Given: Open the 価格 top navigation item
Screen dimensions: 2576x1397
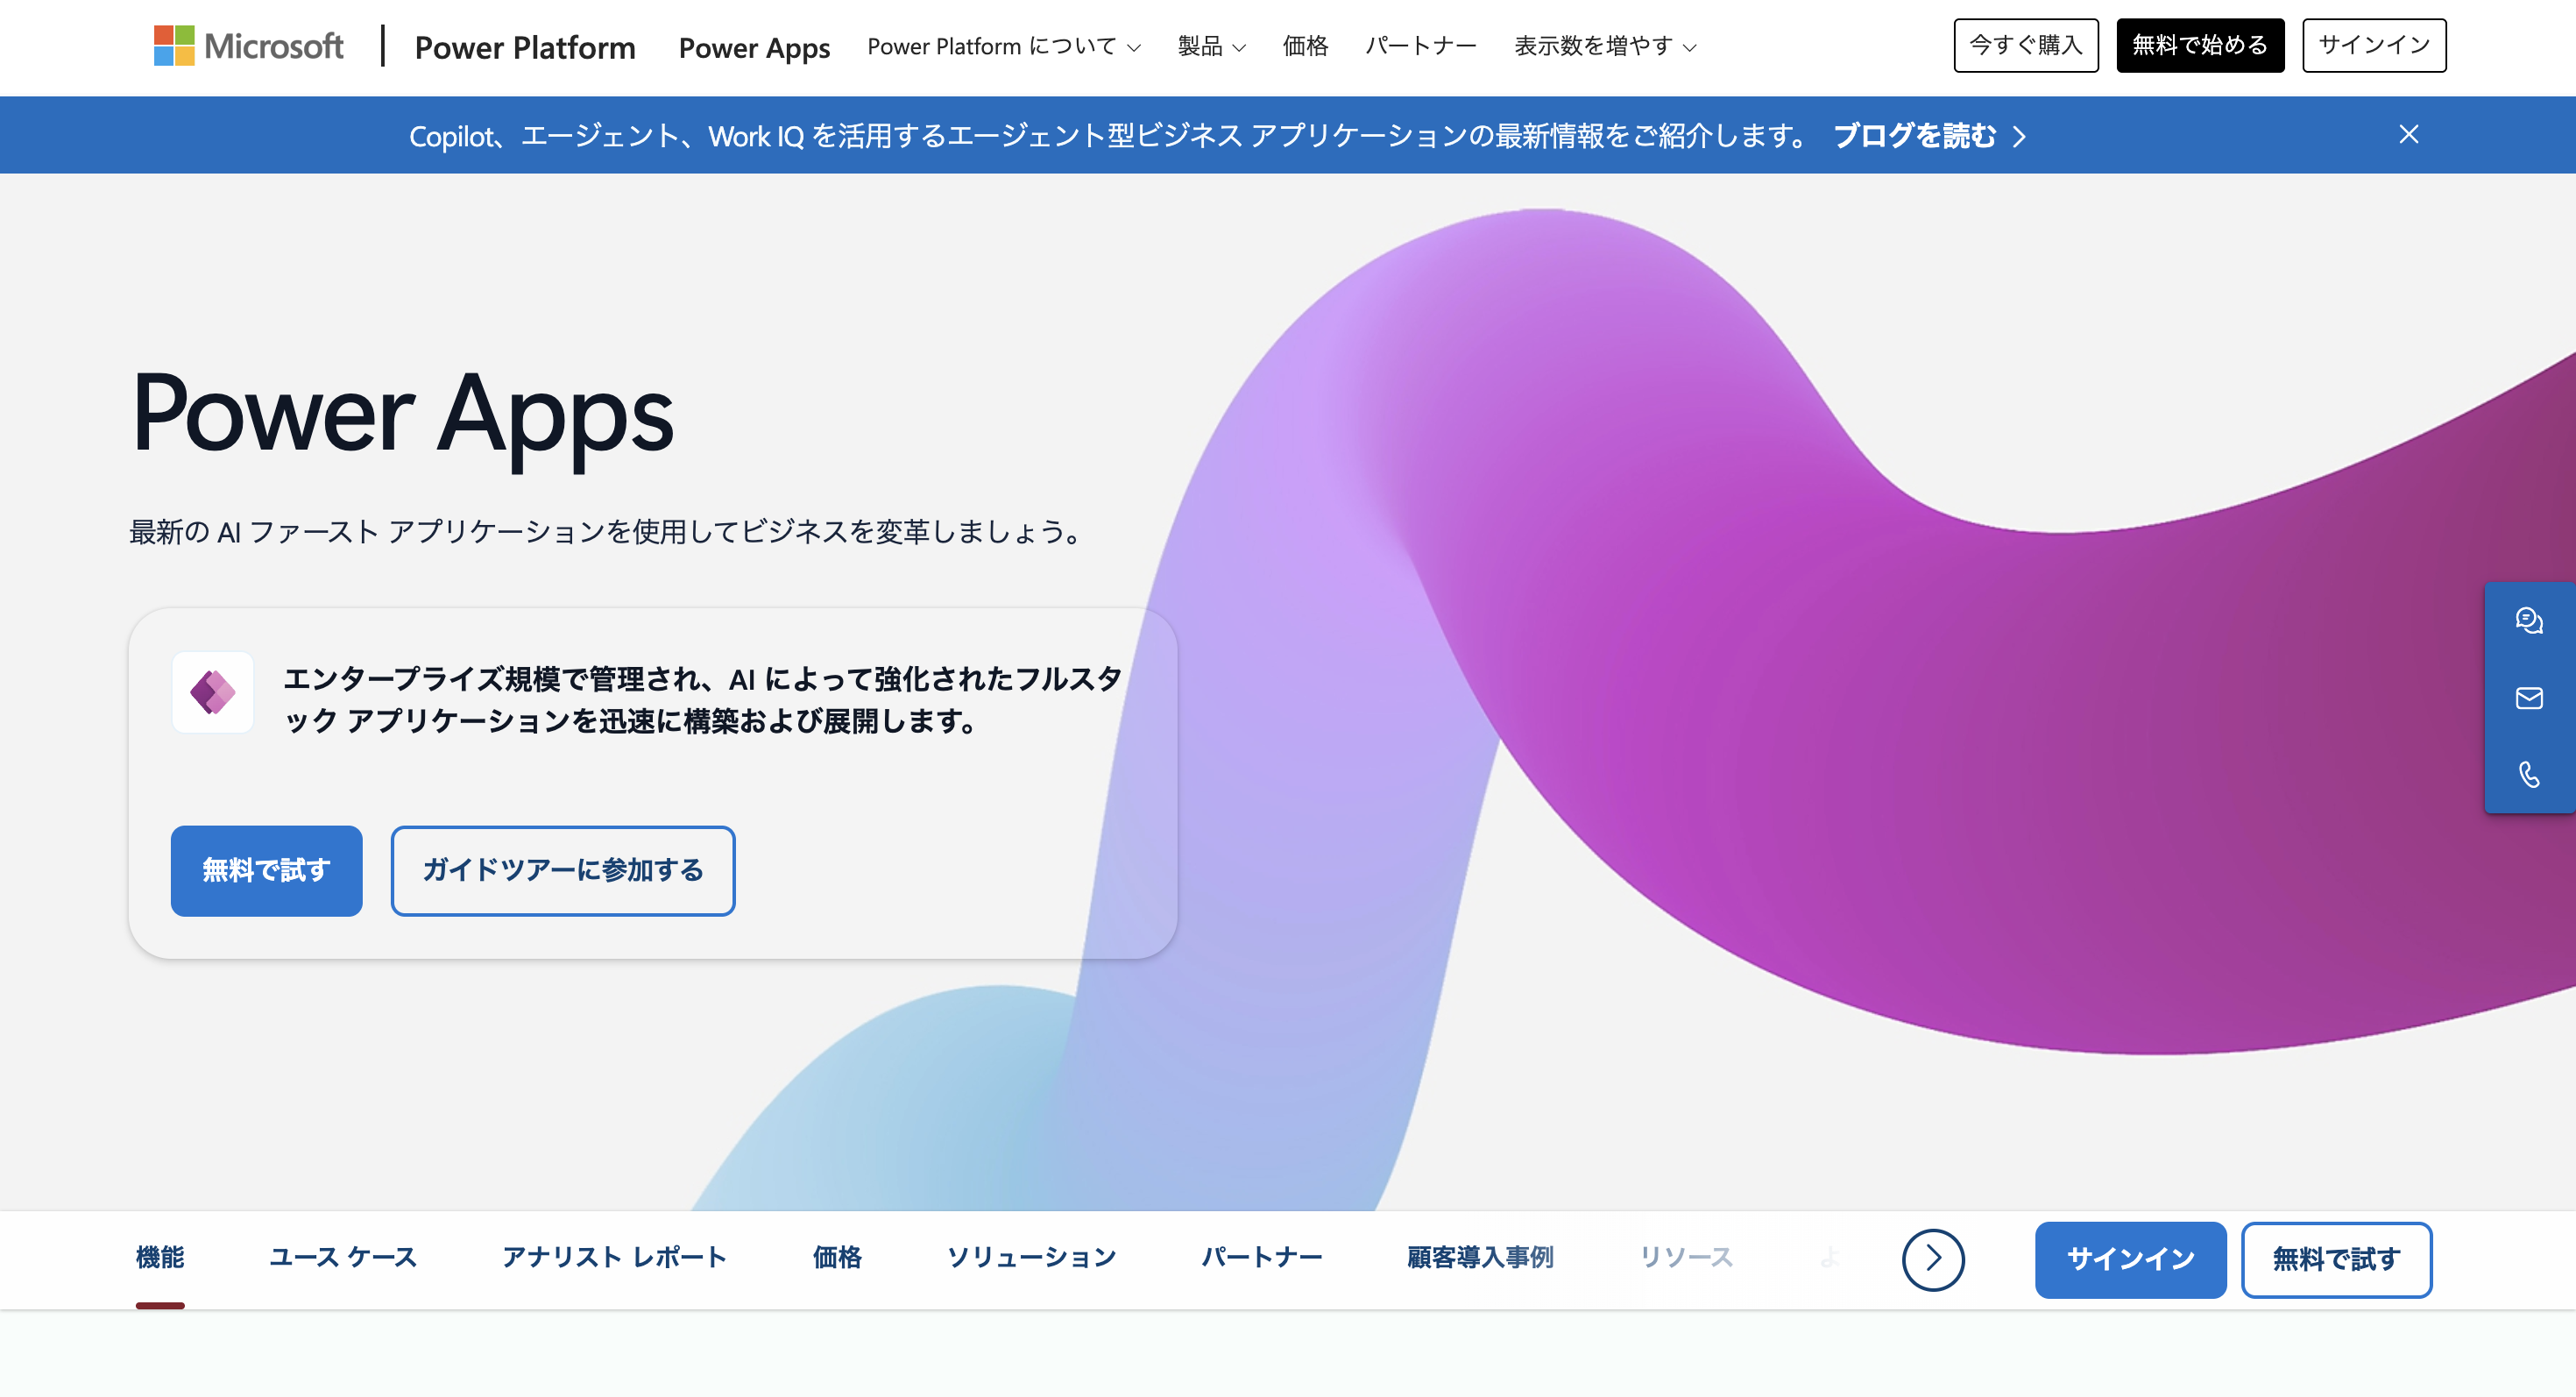Looking at the screenshot, I should (x=1305, y=46).
